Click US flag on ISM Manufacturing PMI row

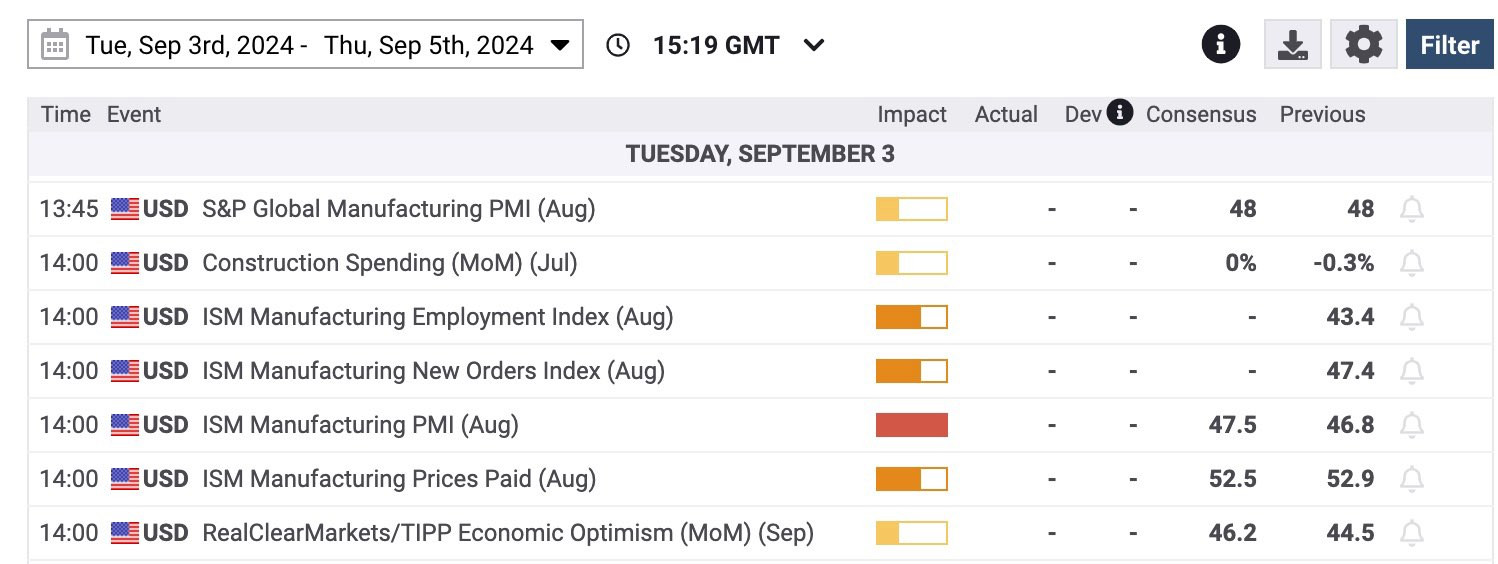click(x=125, y=425)
